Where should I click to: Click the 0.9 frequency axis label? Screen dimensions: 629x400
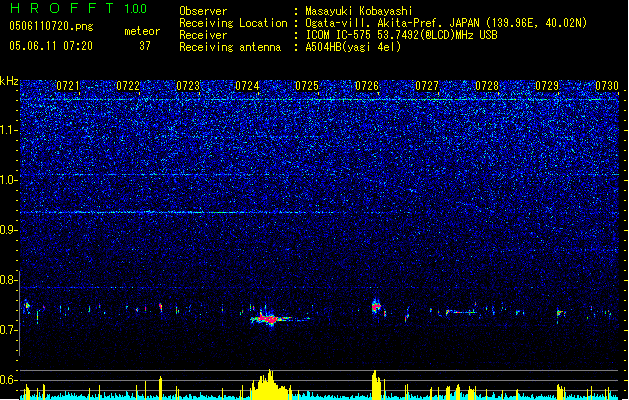(9, 230)
